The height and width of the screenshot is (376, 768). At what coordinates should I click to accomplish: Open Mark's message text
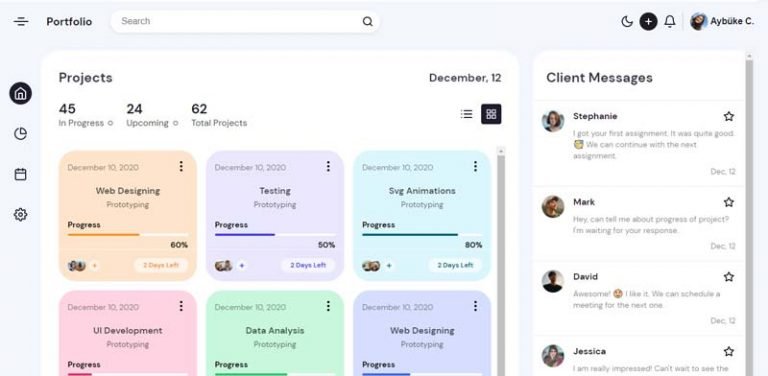pos(651,225)
